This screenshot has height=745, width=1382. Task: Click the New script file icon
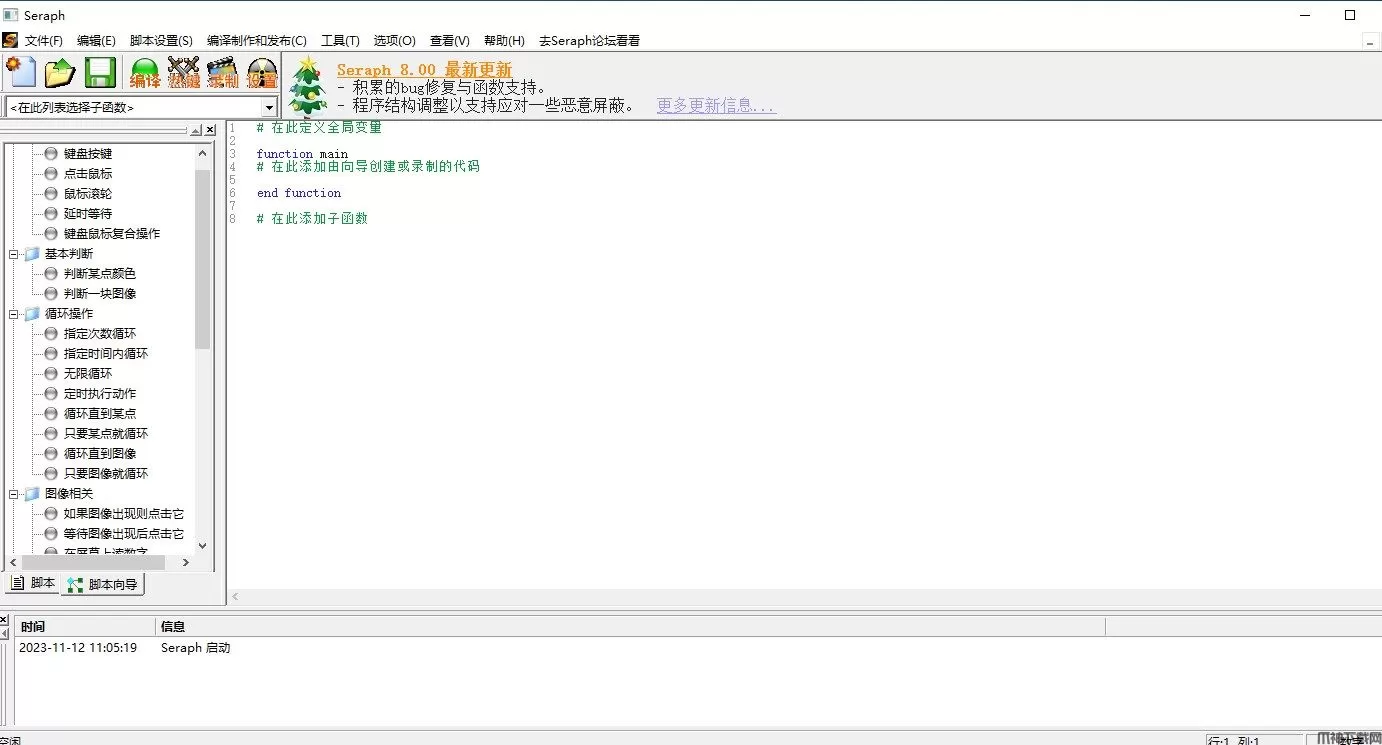(21, 73)
